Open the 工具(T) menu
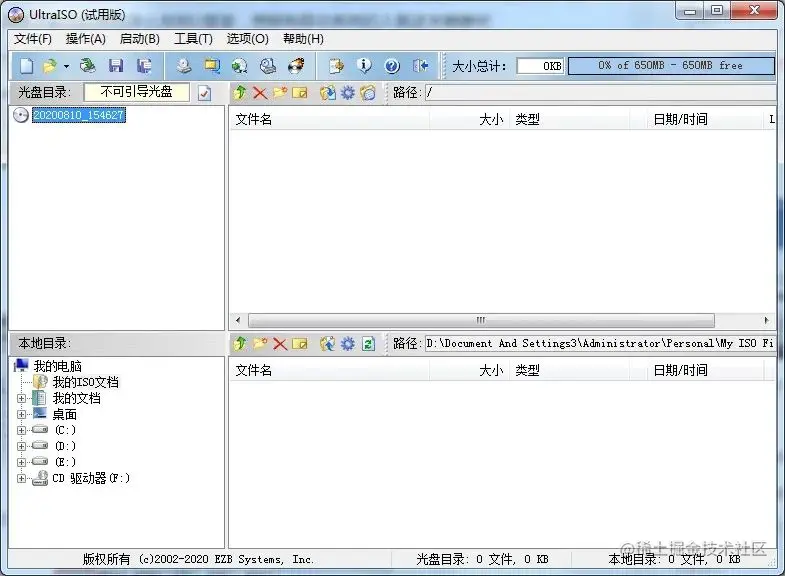The width and height of the screenshot is (785, 576). (193, 39)
